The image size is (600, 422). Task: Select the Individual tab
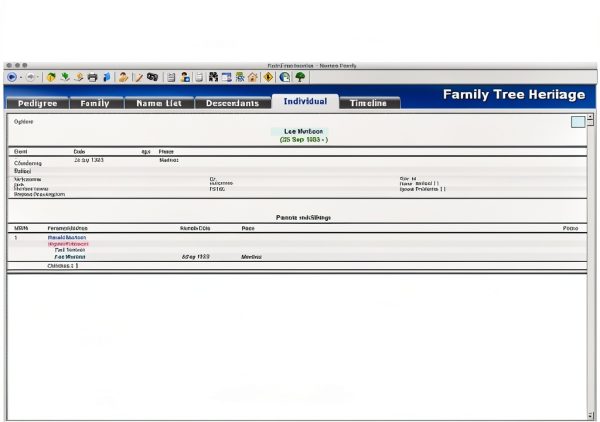coord(305,101)
